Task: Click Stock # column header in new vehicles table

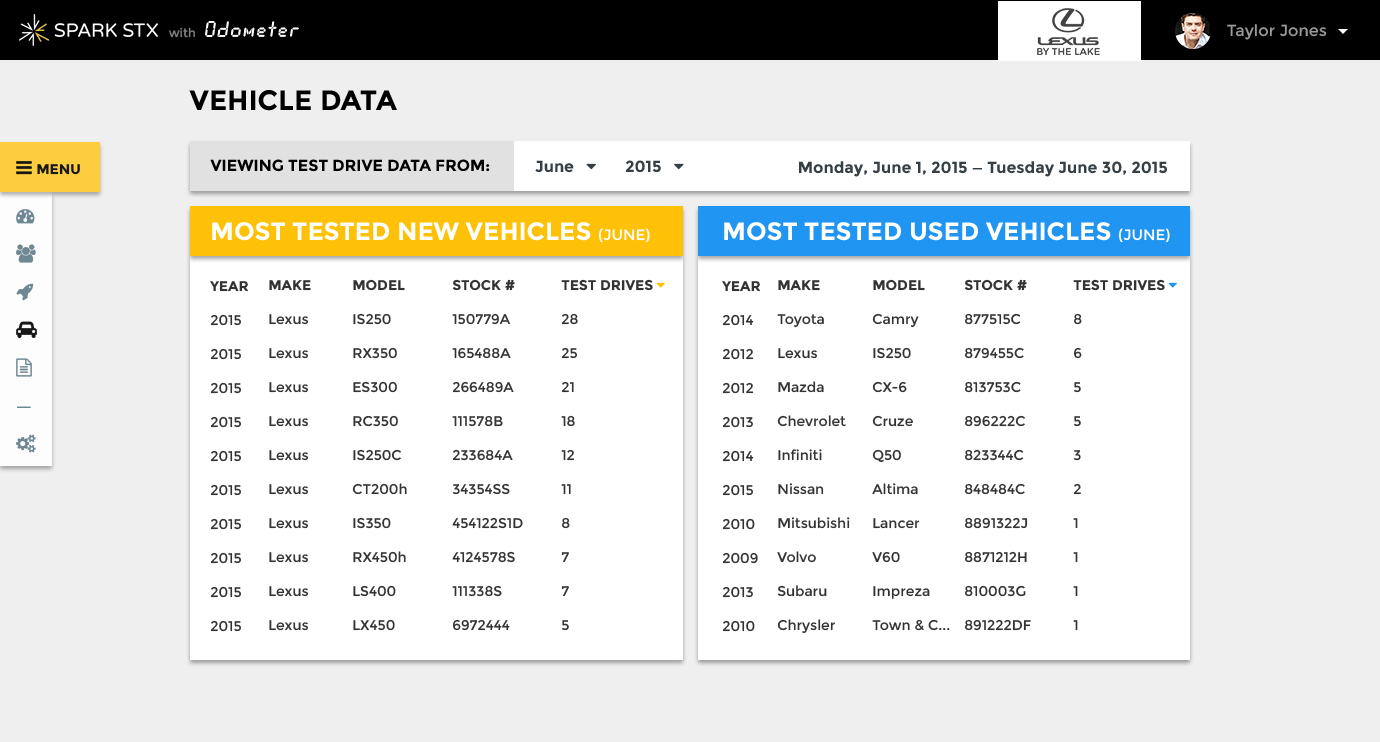Action: point(484,285)
